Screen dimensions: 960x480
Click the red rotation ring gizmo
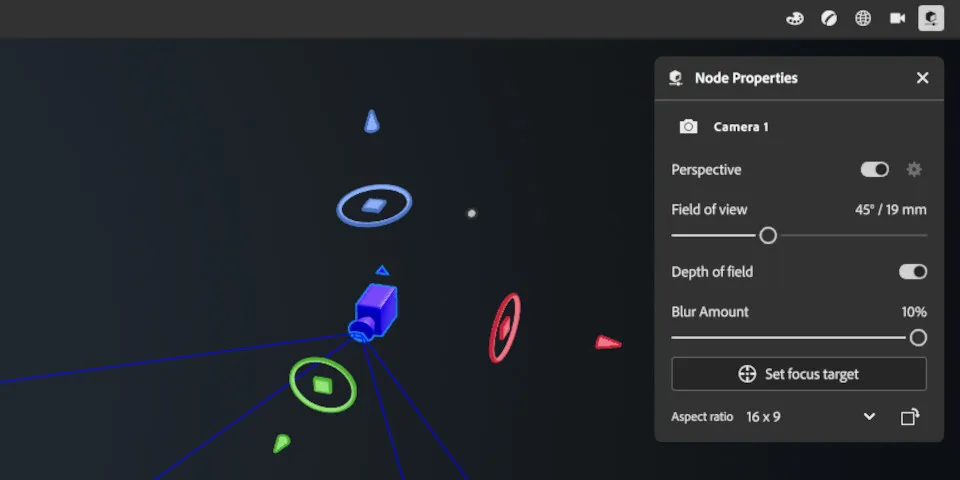[x=504, y=328]
